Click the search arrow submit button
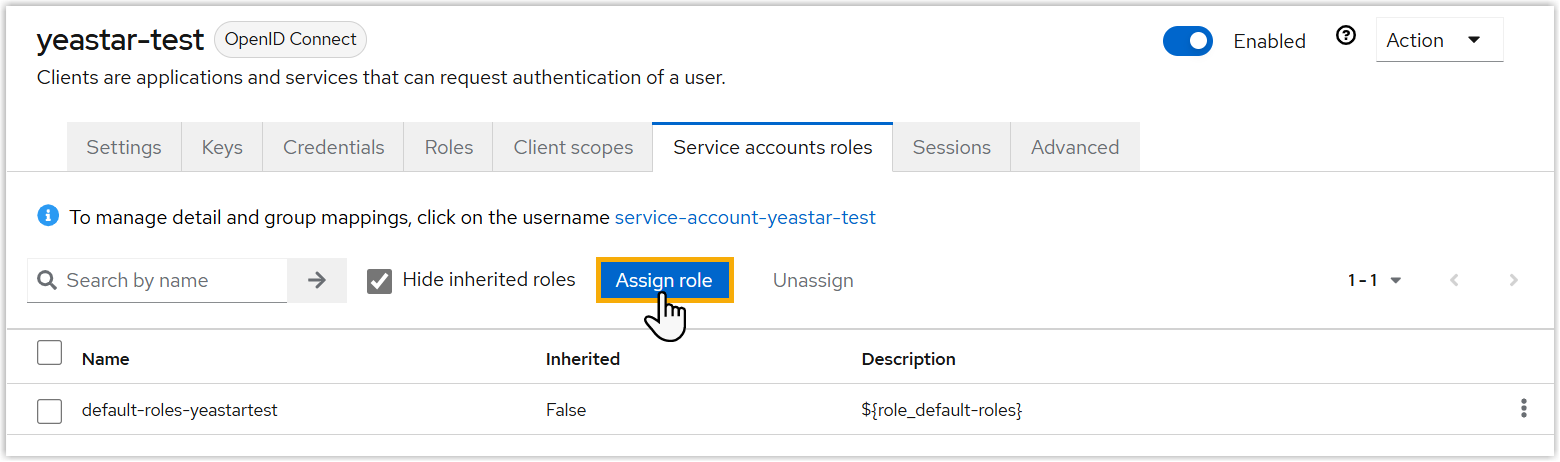The height and width of the screenshot is (462, 1560). click(x=317, y=281)
